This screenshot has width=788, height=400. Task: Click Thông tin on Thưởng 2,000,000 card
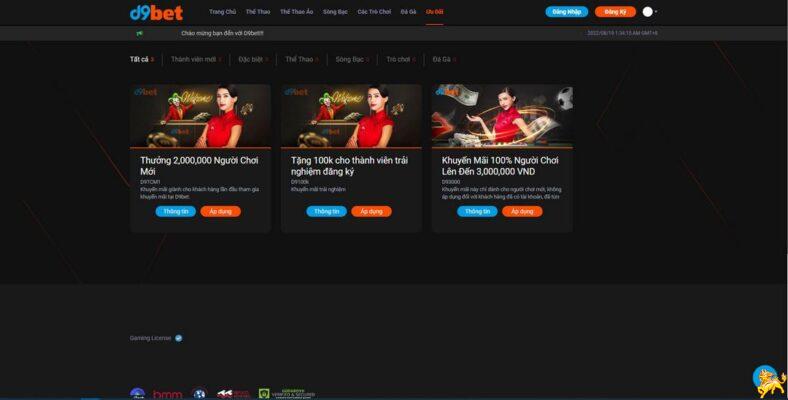point(175,212)
